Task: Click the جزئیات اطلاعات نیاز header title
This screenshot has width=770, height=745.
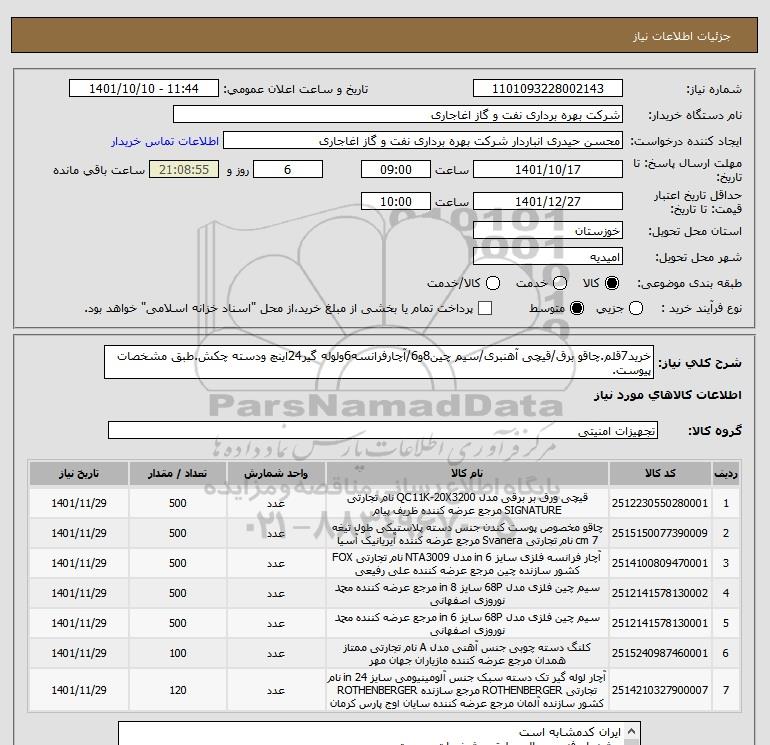Action: [x=682, y=37]
